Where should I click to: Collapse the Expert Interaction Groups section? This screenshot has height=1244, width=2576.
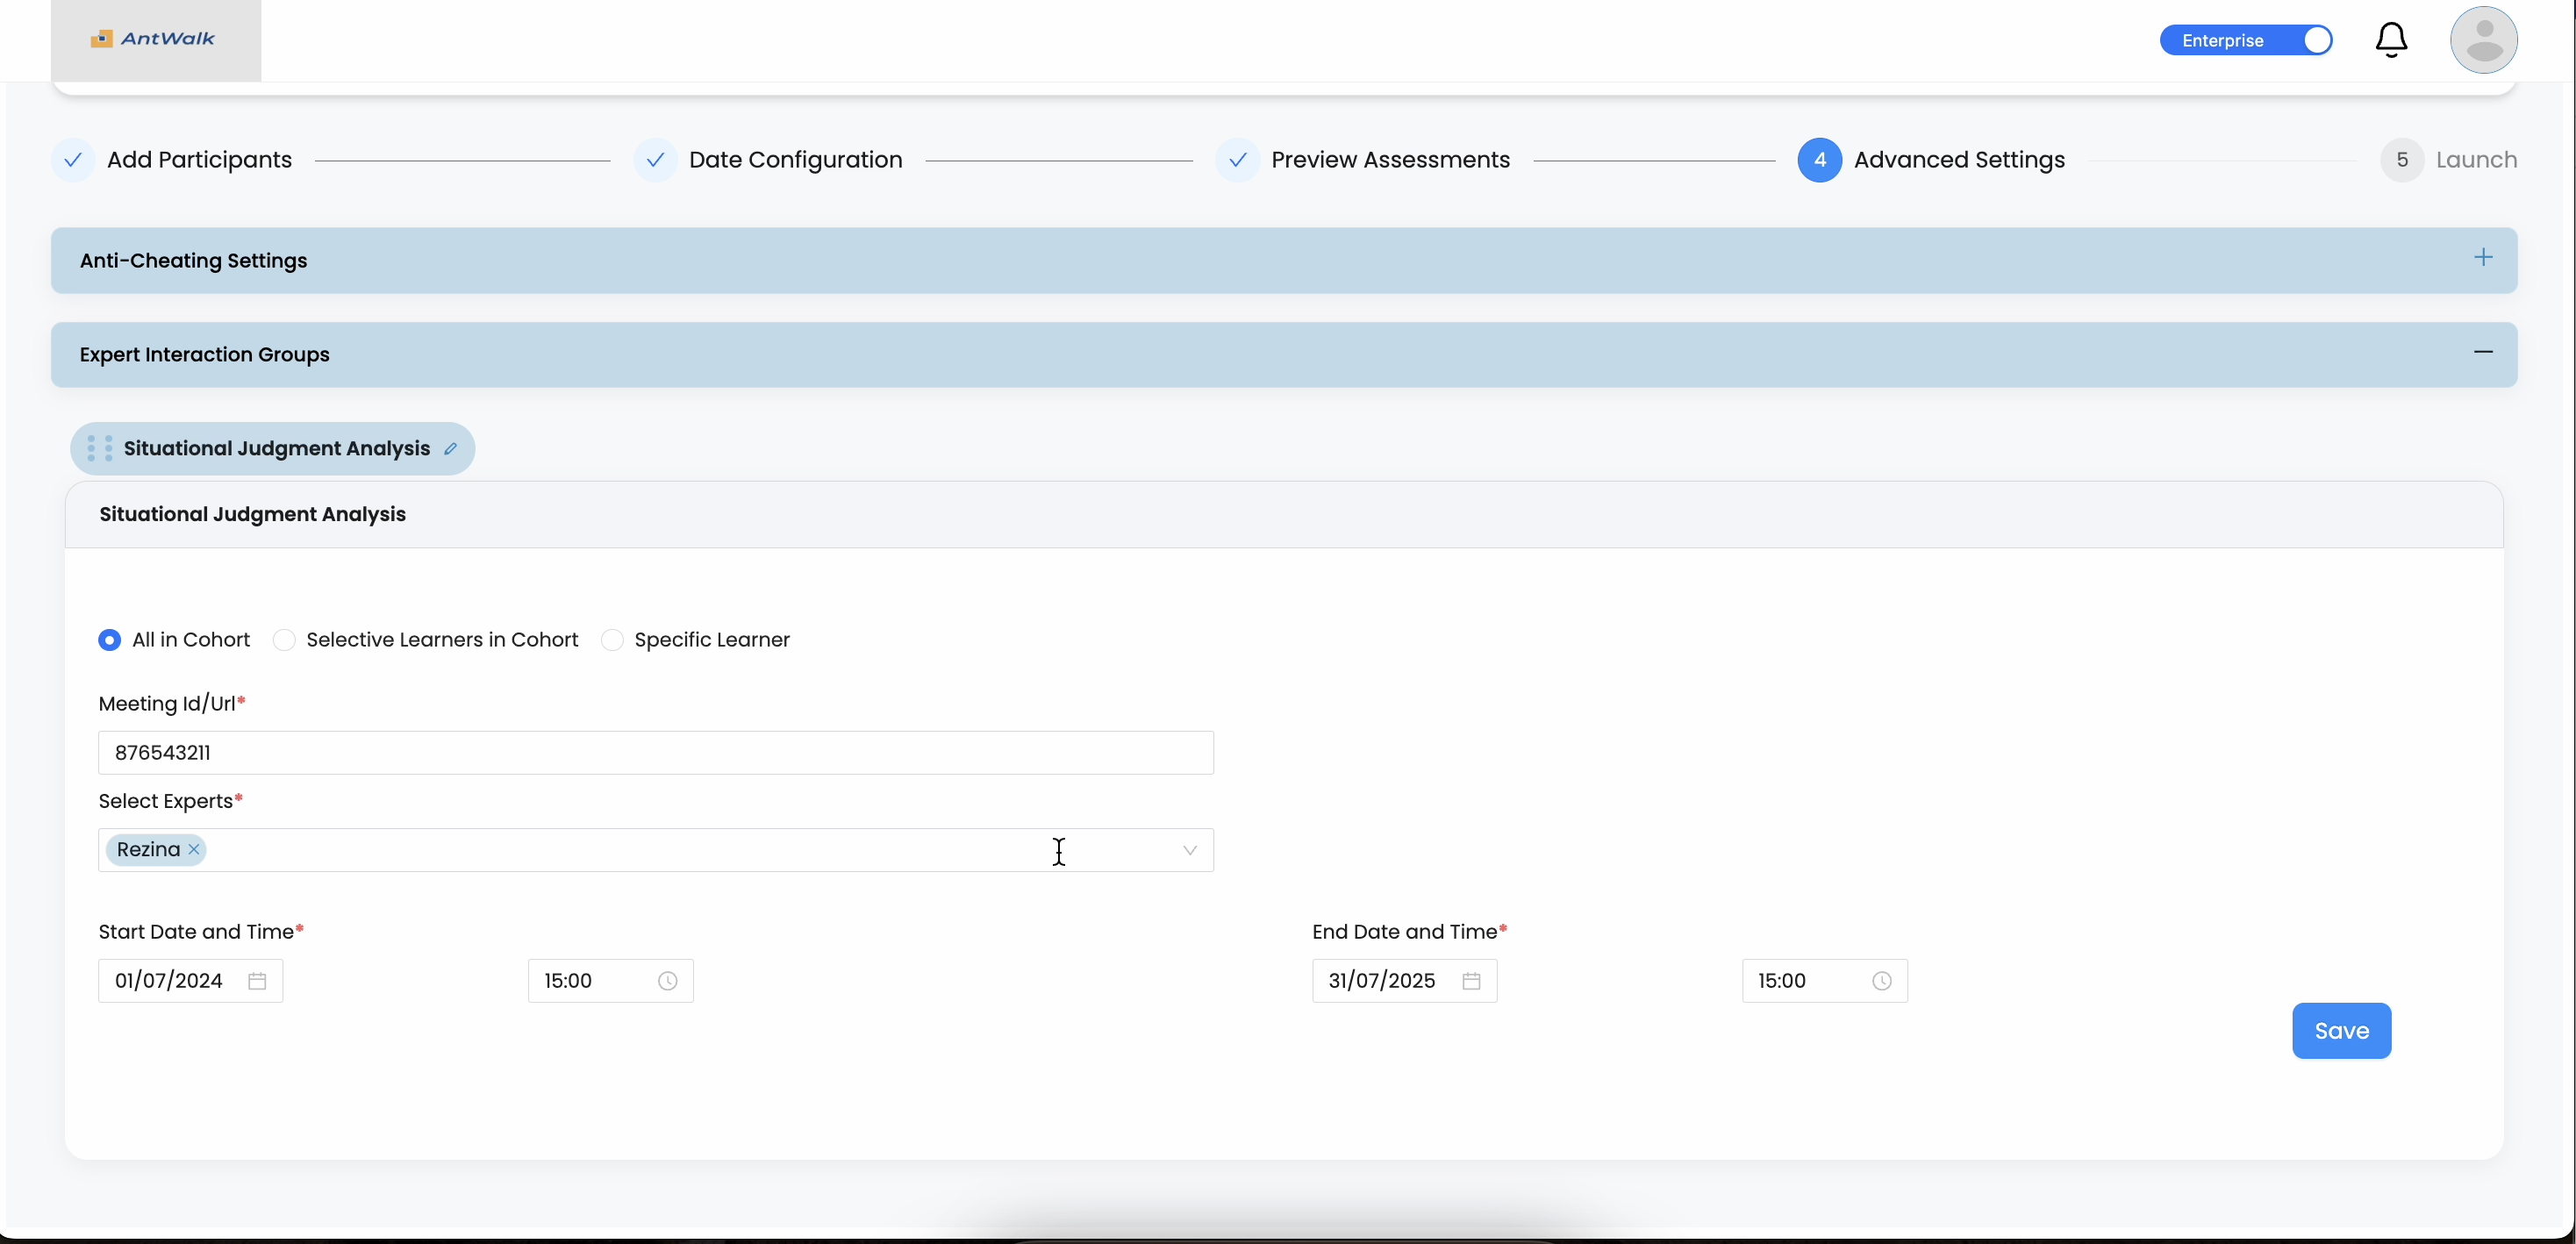point(2483,352)
